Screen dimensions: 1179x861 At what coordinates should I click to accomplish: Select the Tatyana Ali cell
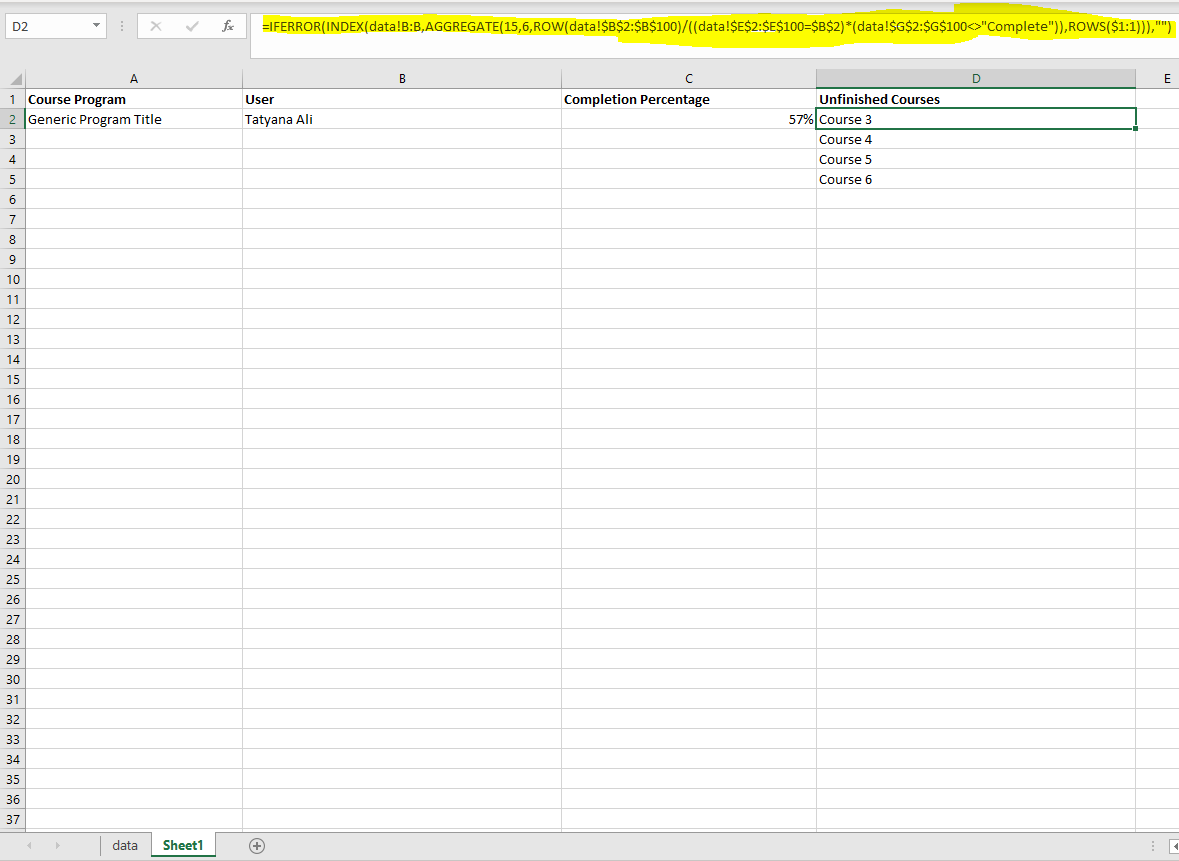pos(402,120)
